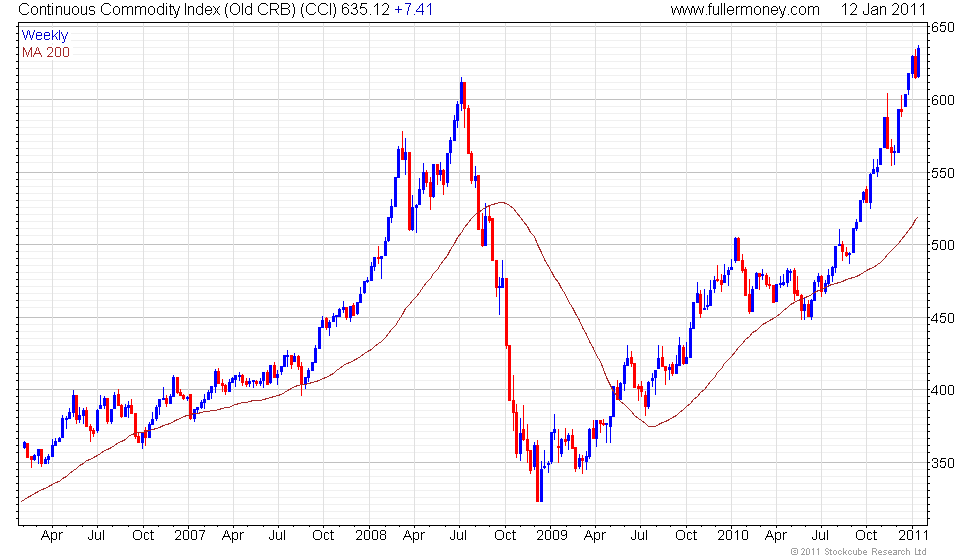The width and height of the screenshot is (980, 560).
Task: Click the 600 price axis label
Action: (943, 100)
